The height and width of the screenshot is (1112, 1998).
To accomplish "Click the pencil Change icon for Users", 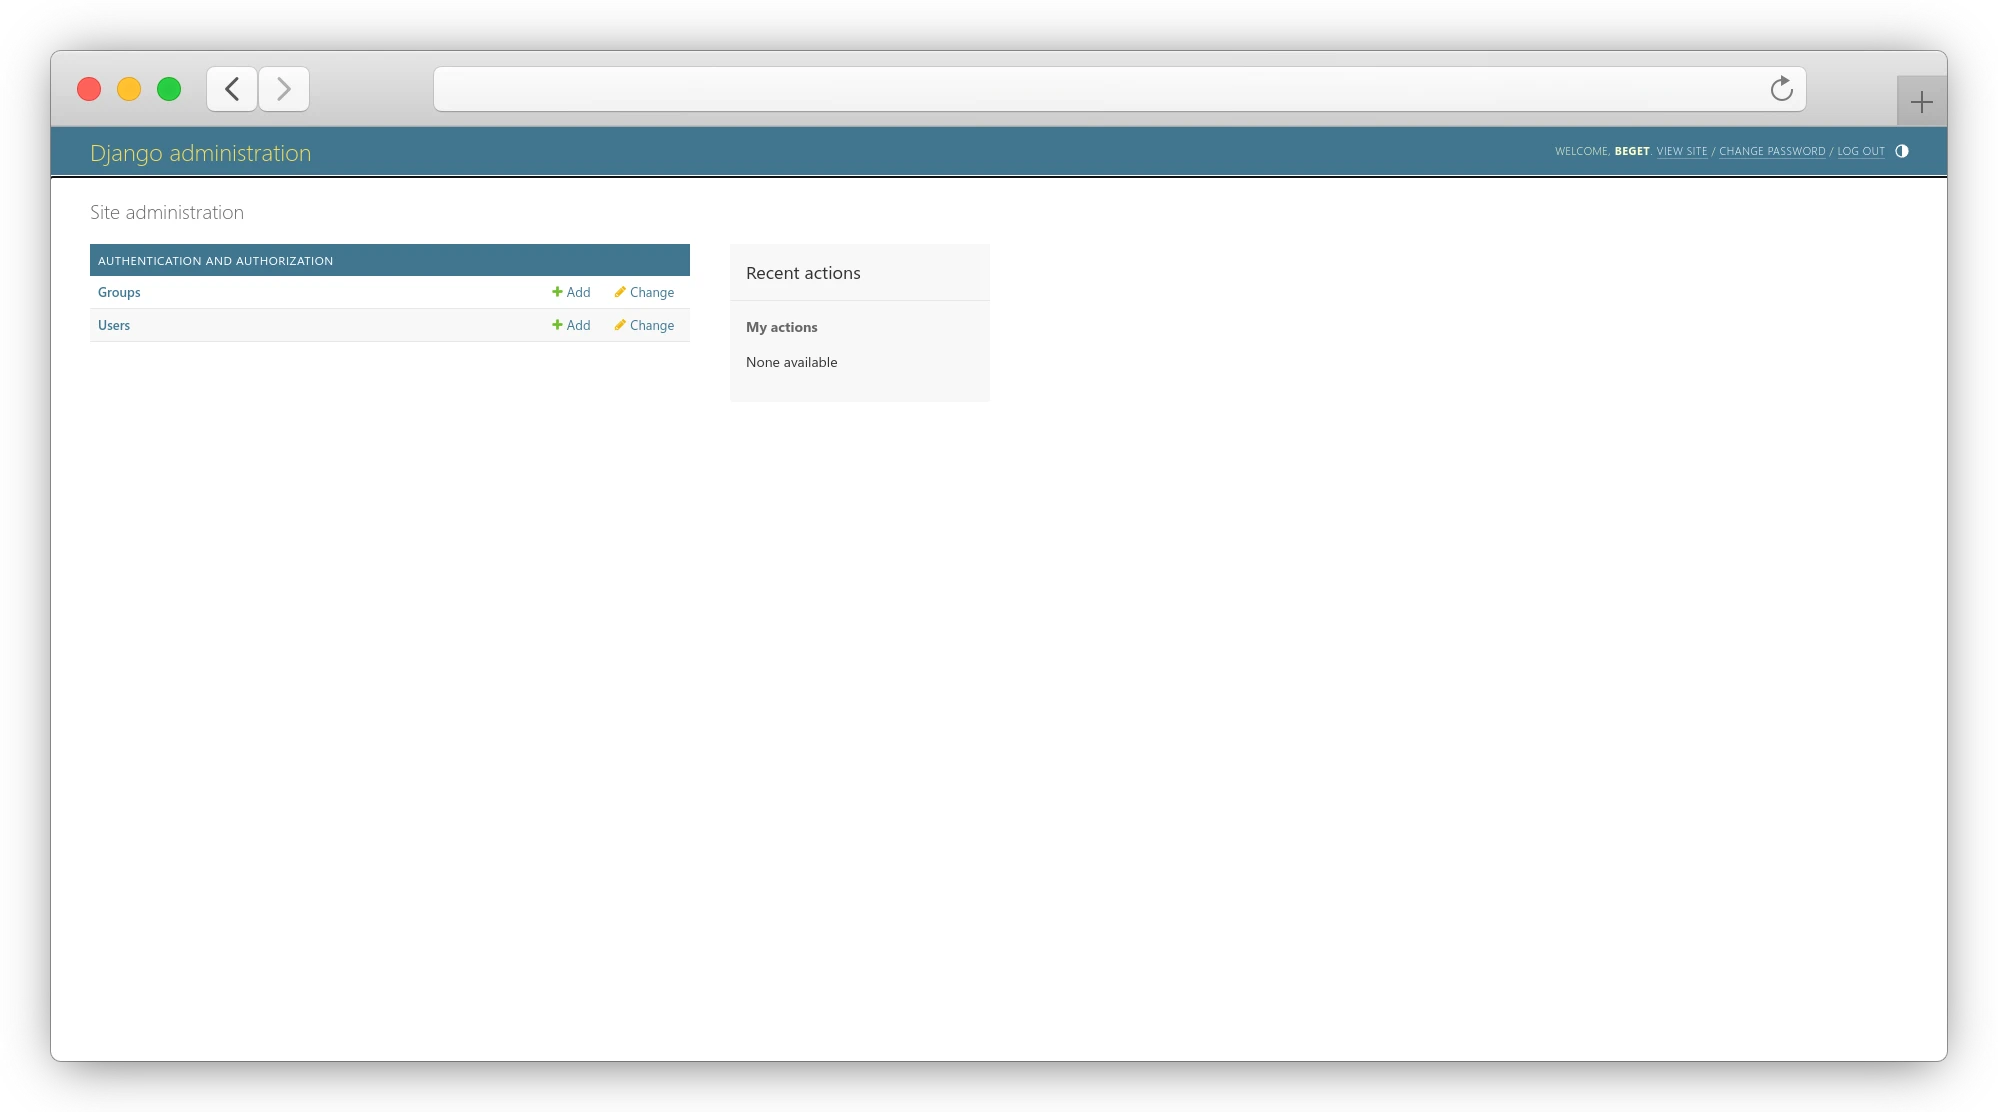I will click(x=620, y=325).
